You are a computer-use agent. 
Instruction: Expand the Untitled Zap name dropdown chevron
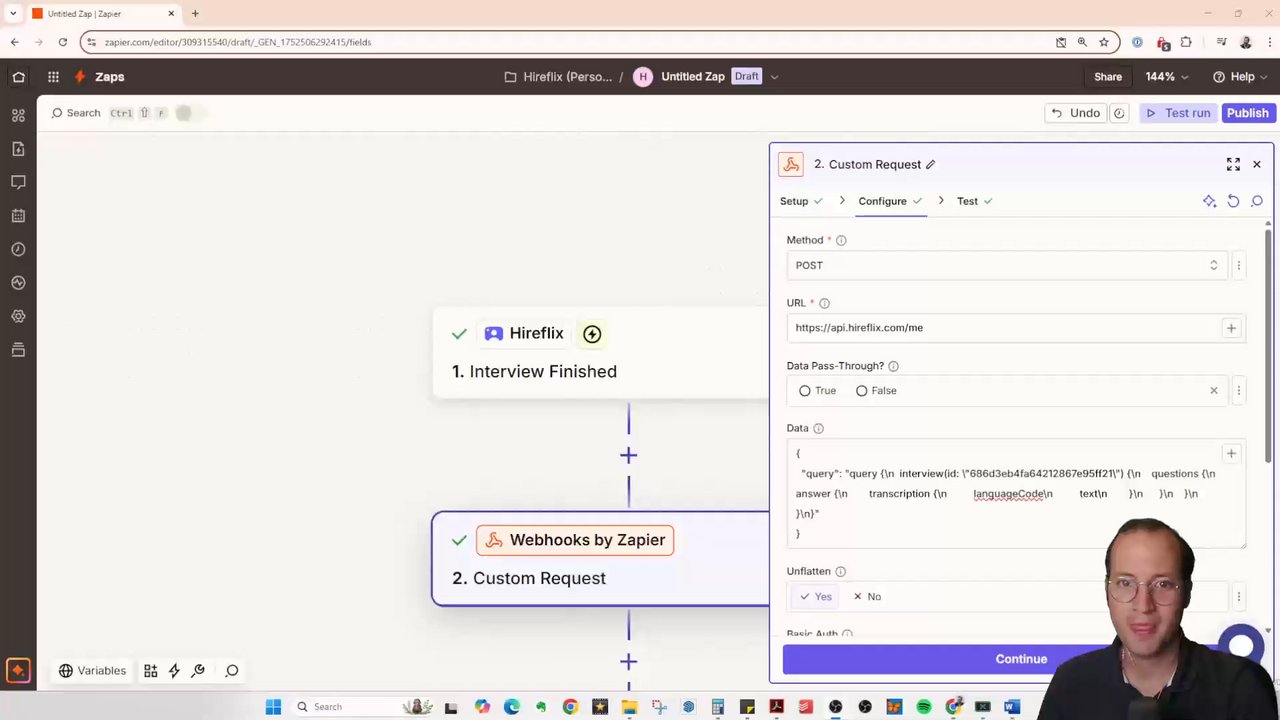pyautogui.click(x=774, y=77)
